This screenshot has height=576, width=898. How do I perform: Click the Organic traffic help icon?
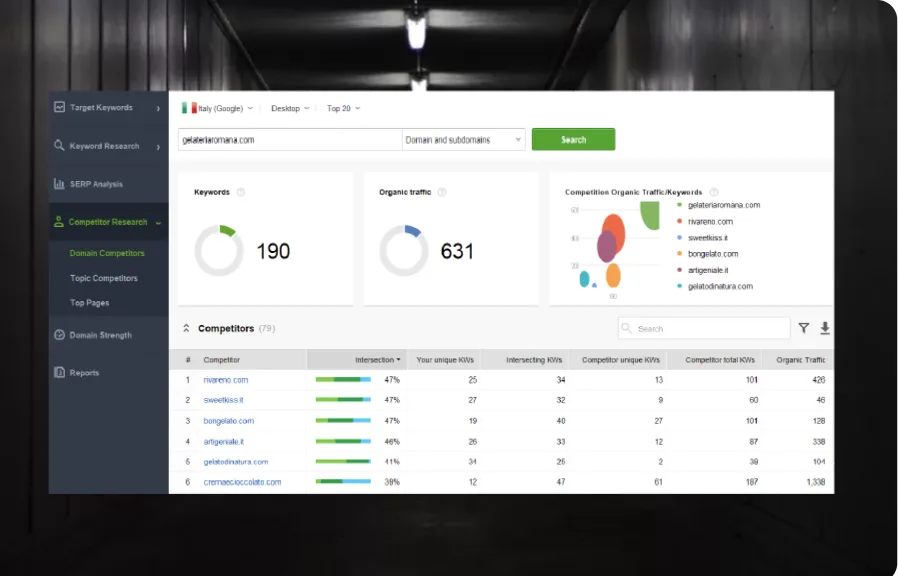click(442, 192)
